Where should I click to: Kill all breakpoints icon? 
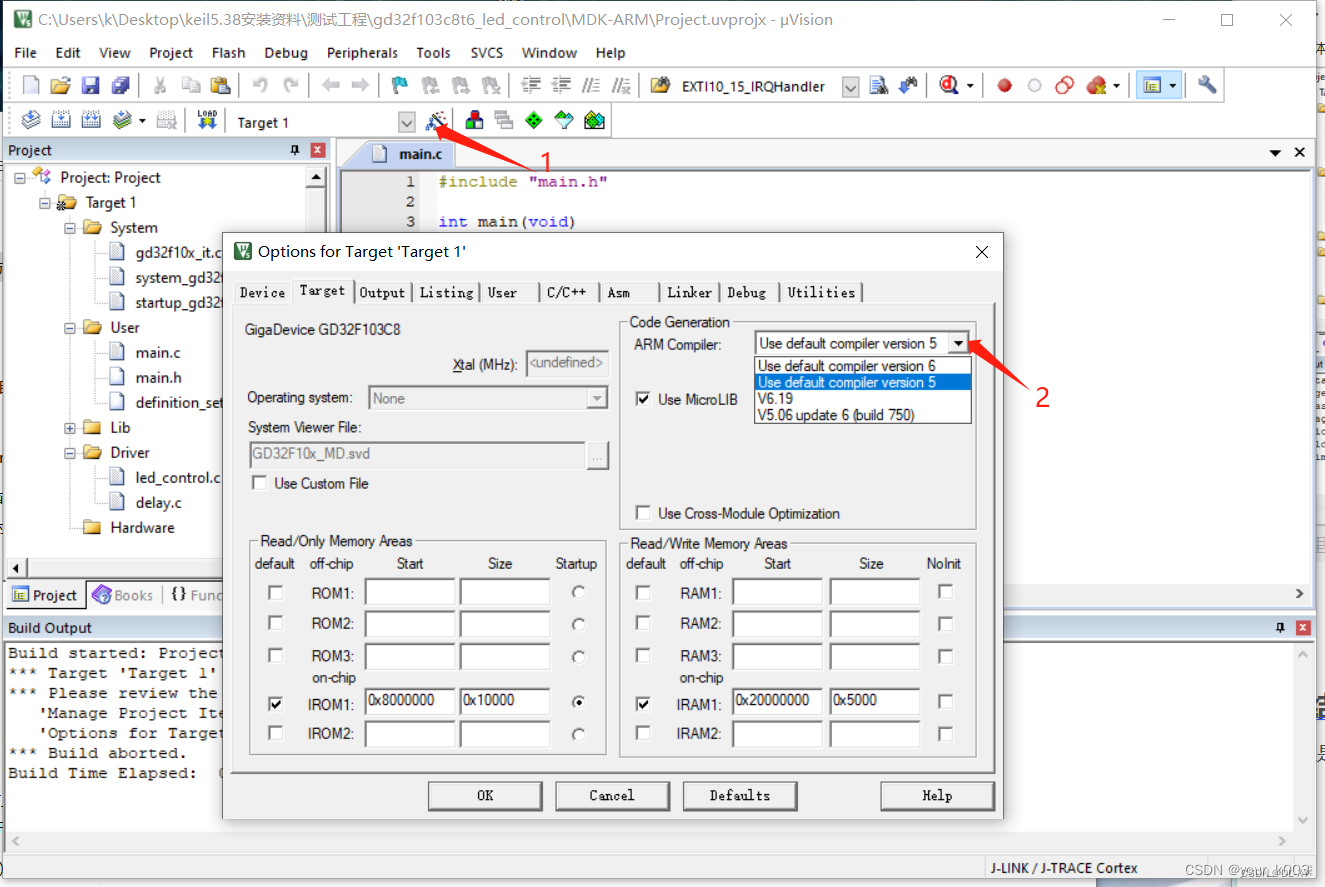tap(1097, 86)
